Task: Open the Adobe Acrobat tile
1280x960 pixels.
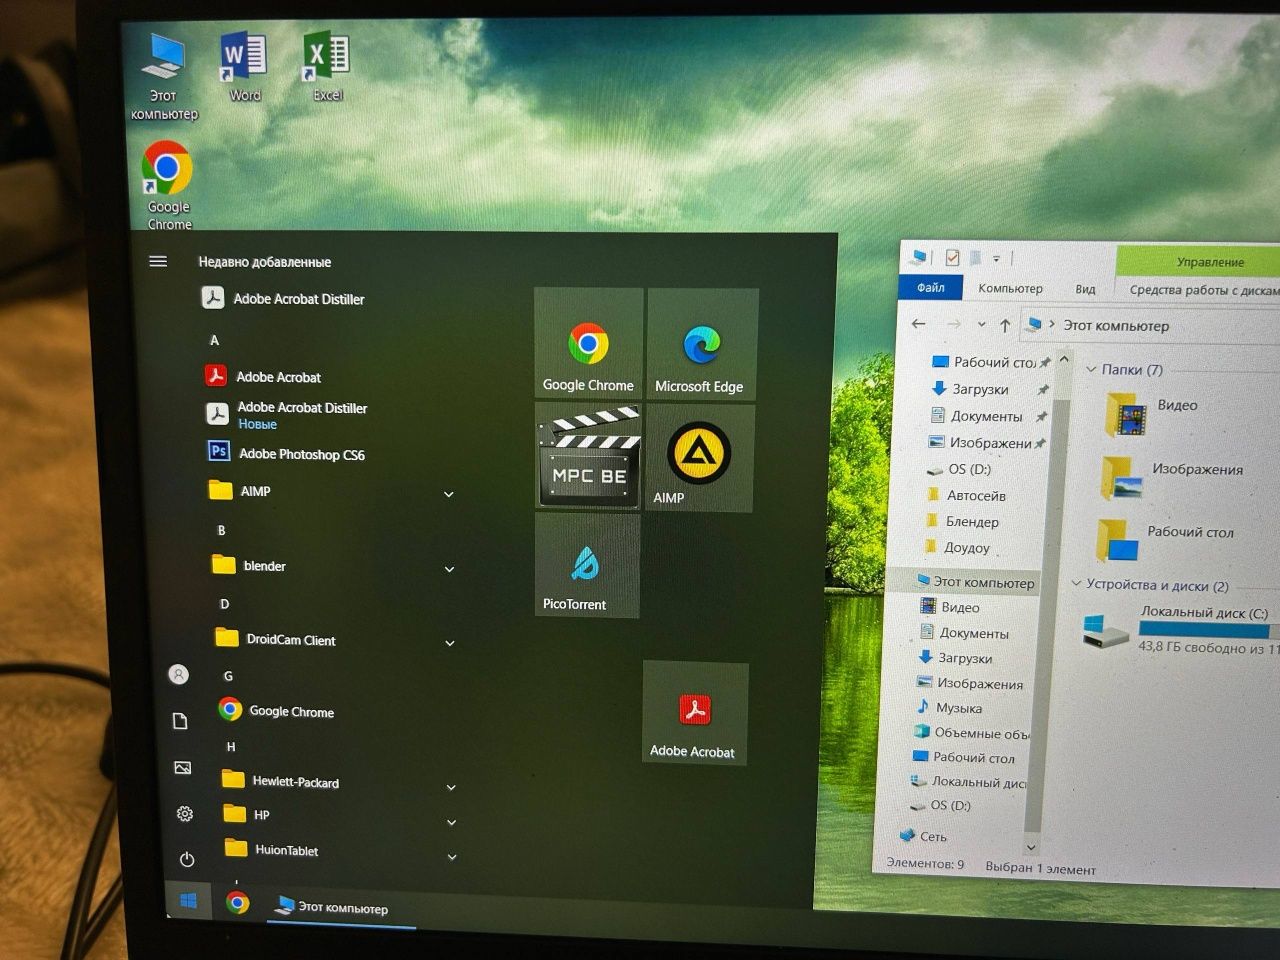Action: tap(694, 713)
